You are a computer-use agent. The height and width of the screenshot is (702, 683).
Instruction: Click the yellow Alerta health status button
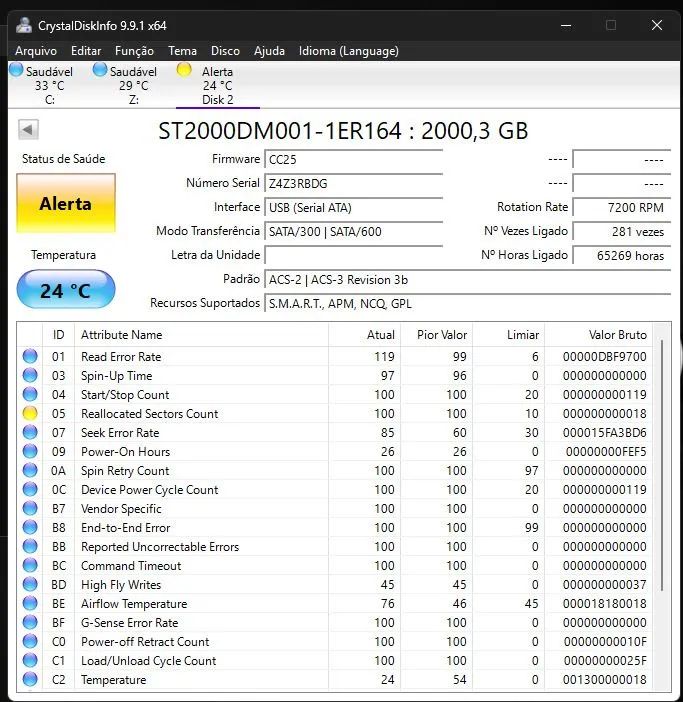point(66,203)
